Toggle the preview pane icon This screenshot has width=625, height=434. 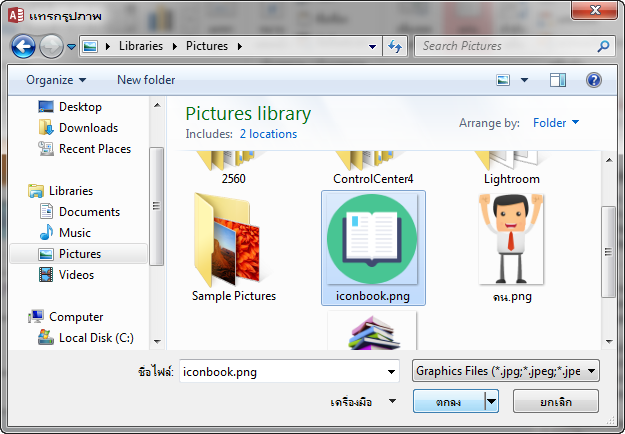(558, 80)
